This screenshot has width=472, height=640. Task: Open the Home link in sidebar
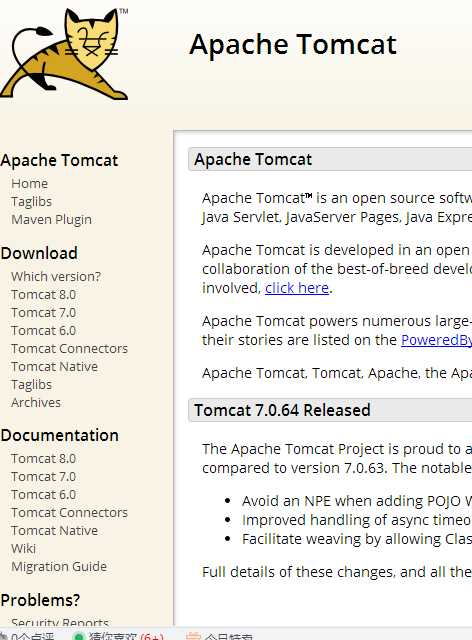pos(29,184)
